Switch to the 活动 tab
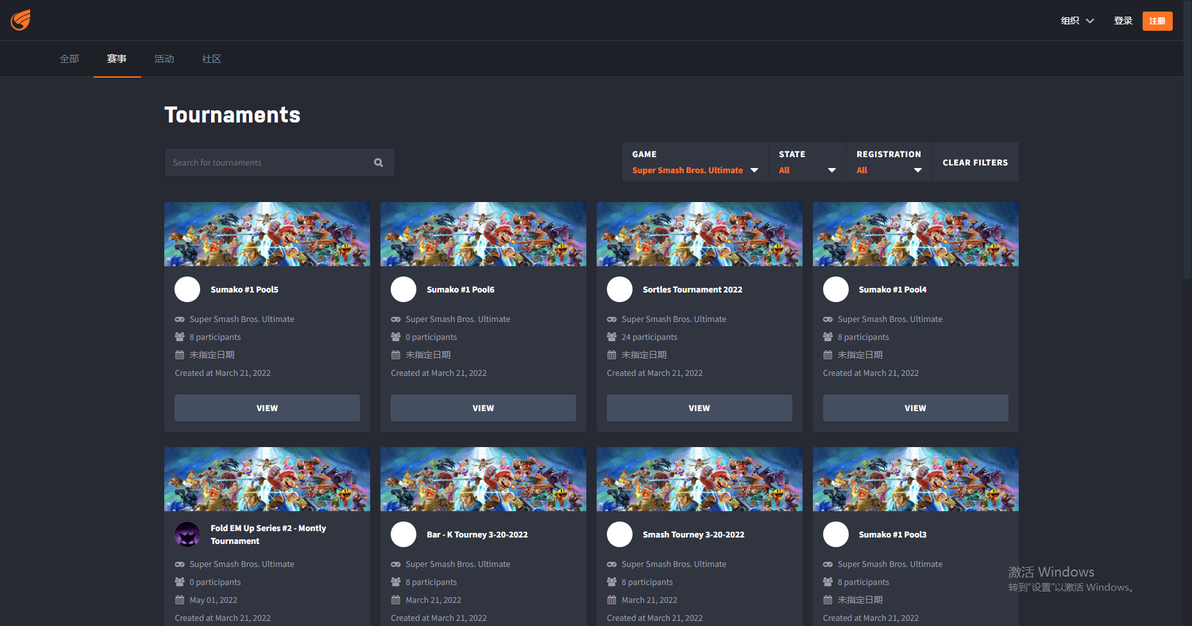Viewport: 1192px width, 626px height. point(164,59)
